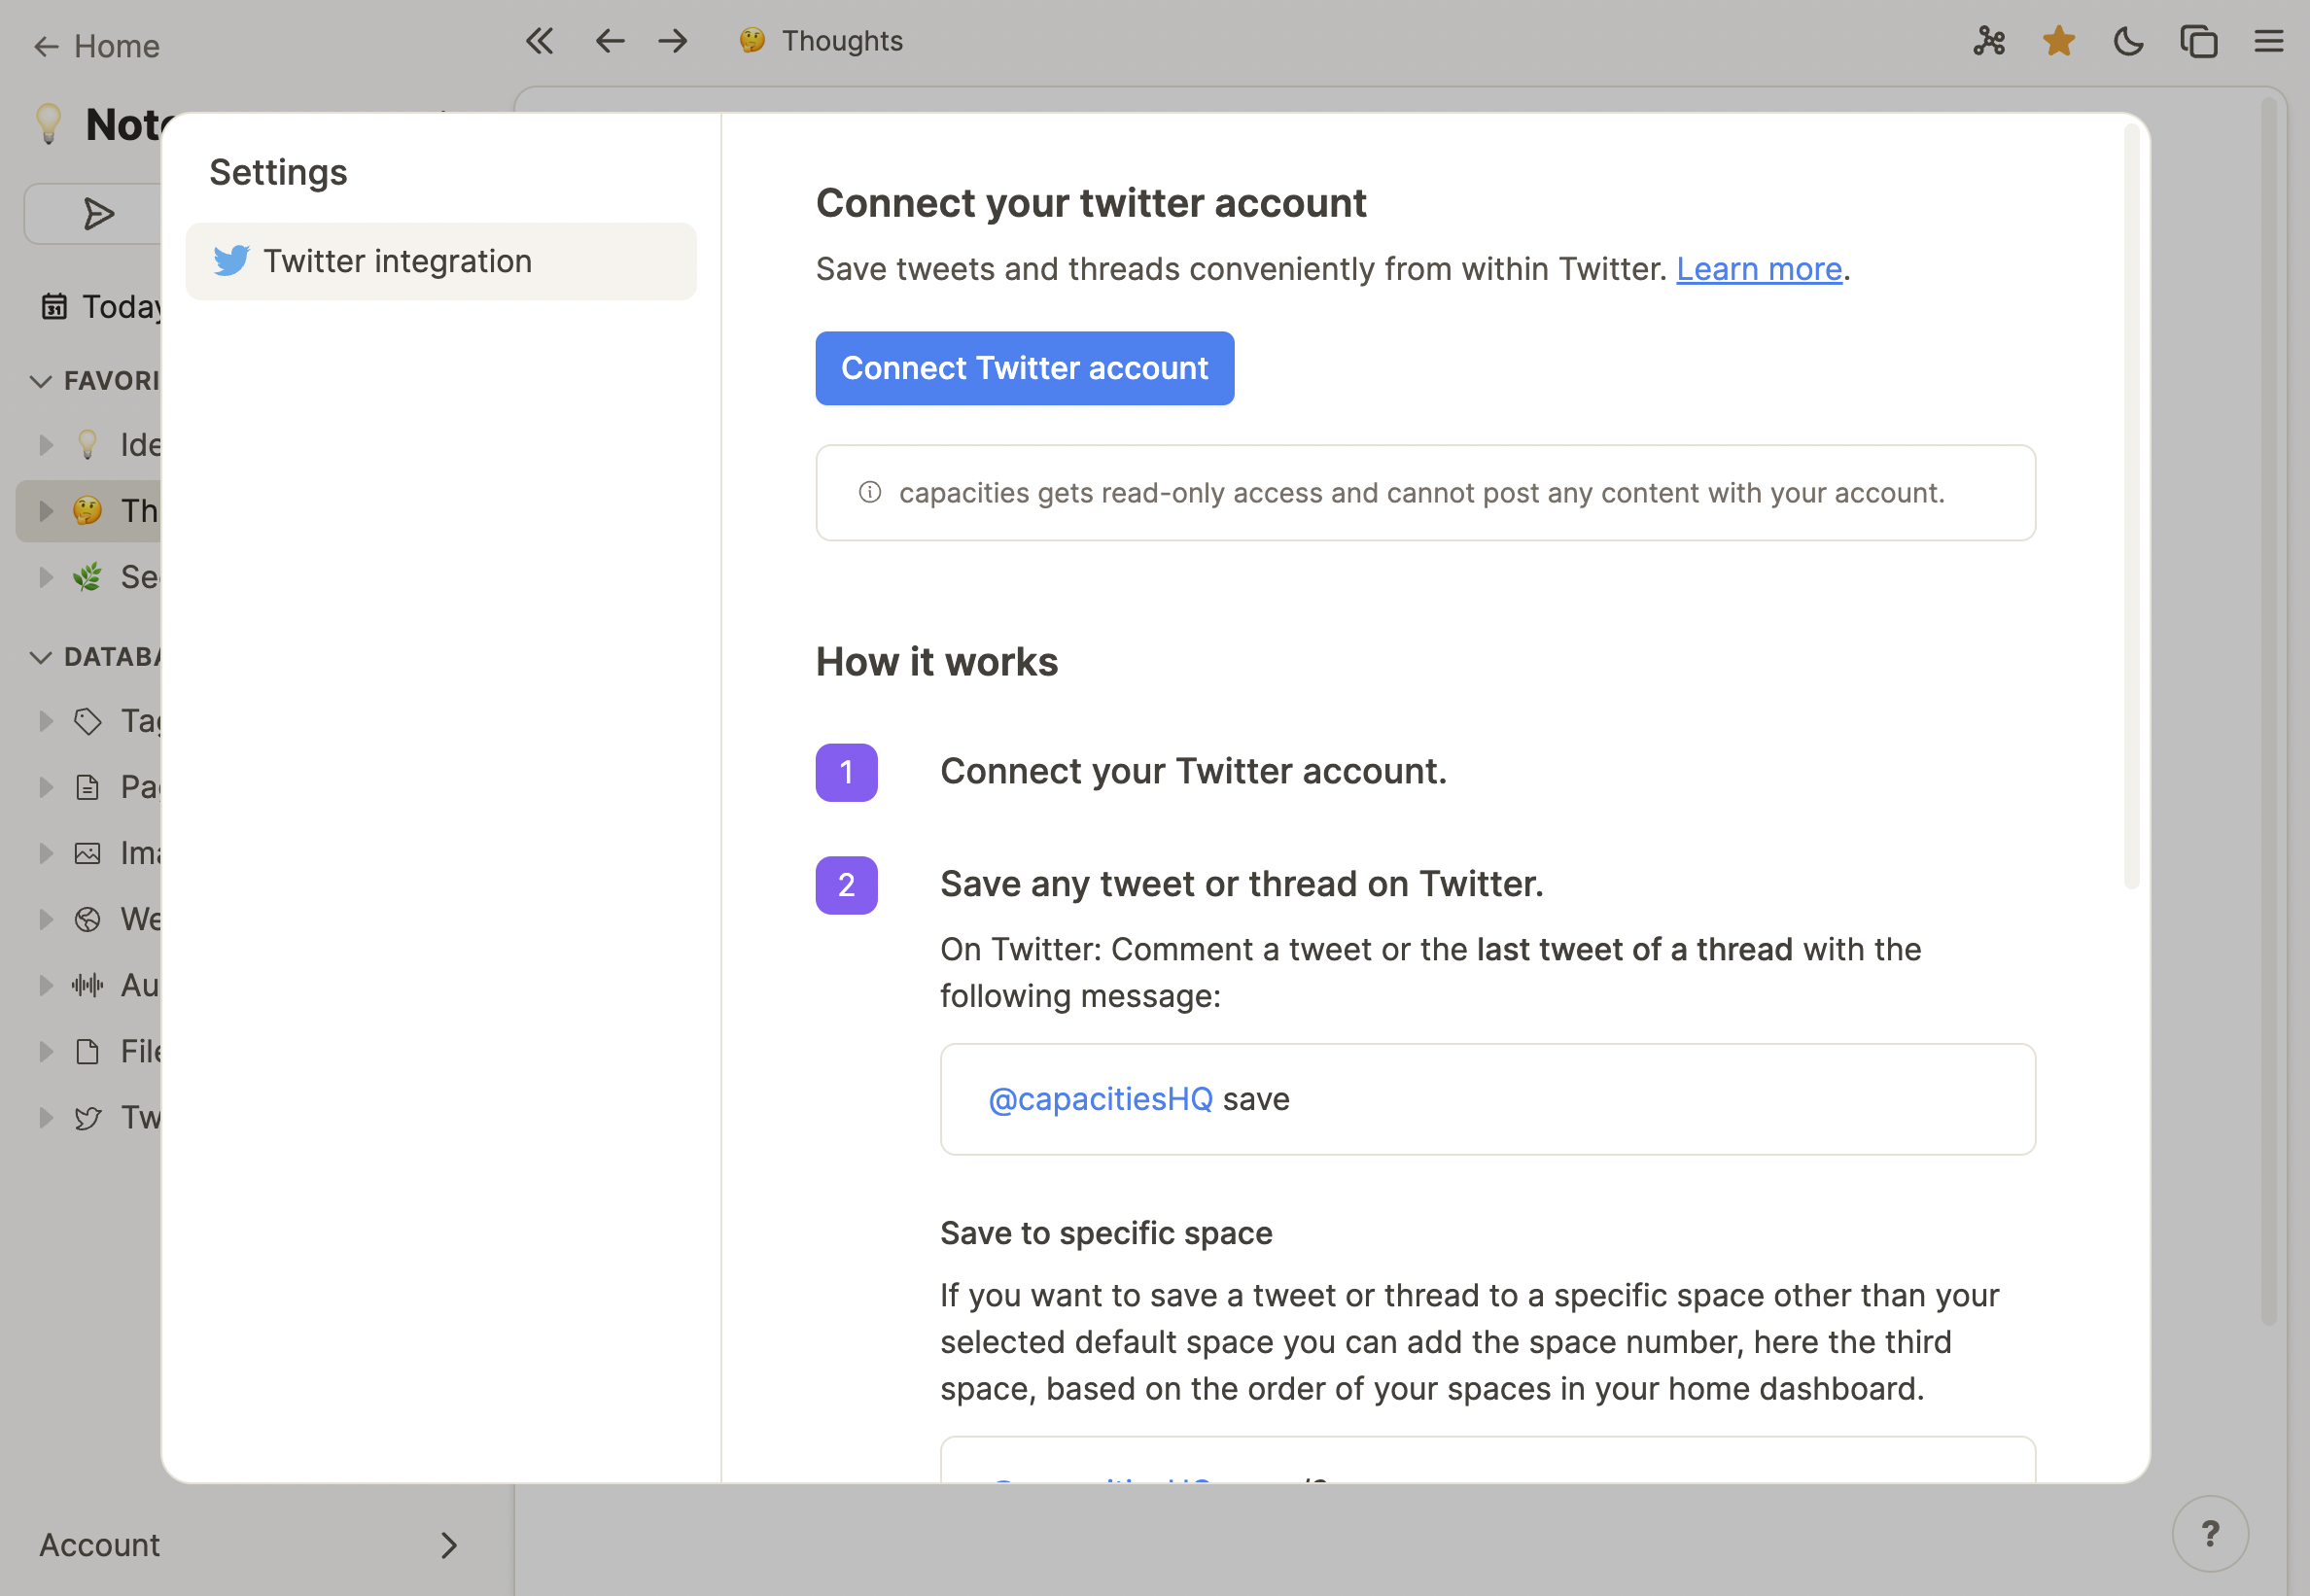This screenshot has height=1596, width=2310.
Task: Navigate forward with right arrow
Action: coord(673,41)
